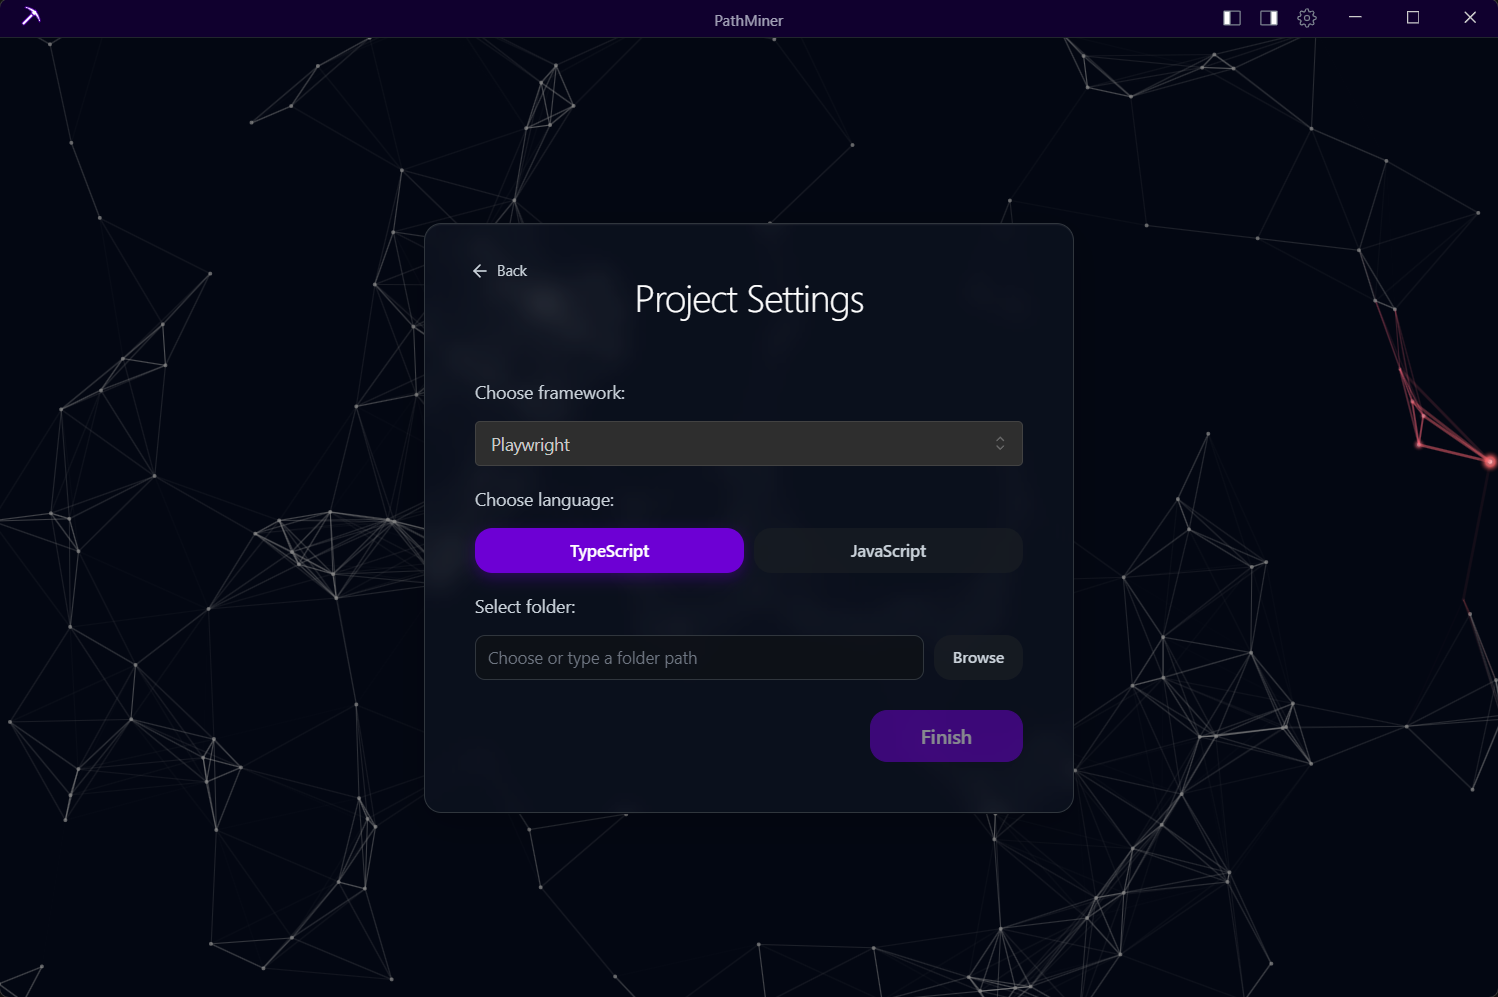Screen dimensions: 1498x997
Task: Switch the language to JavaScript
Action: 888,550
